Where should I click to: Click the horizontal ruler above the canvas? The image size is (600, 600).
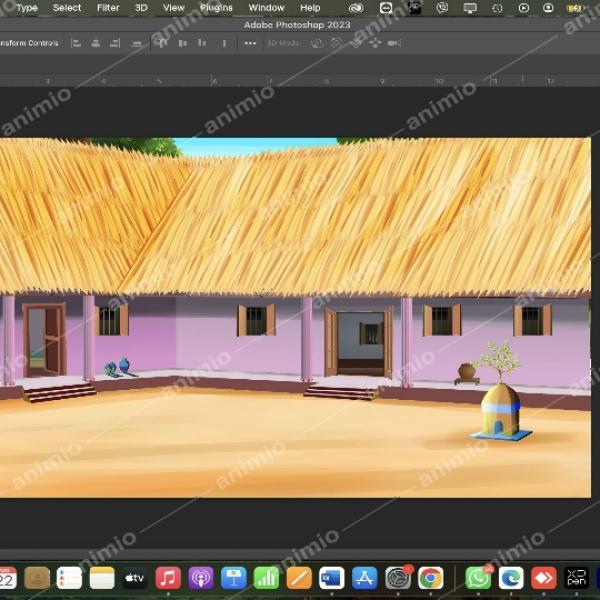pyautogui.click(x=300, y=81)
